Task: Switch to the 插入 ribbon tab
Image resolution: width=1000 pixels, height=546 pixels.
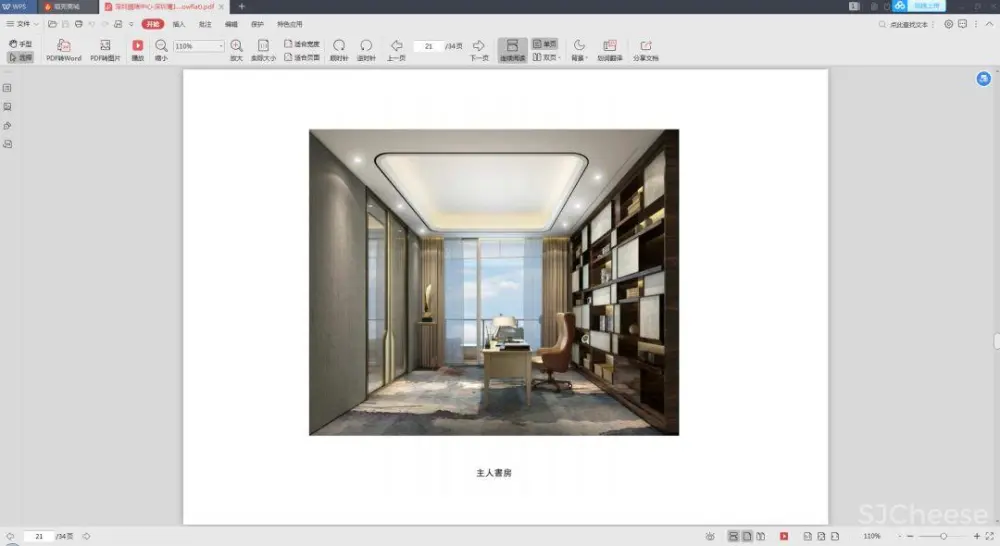Action: click(179, 23)
